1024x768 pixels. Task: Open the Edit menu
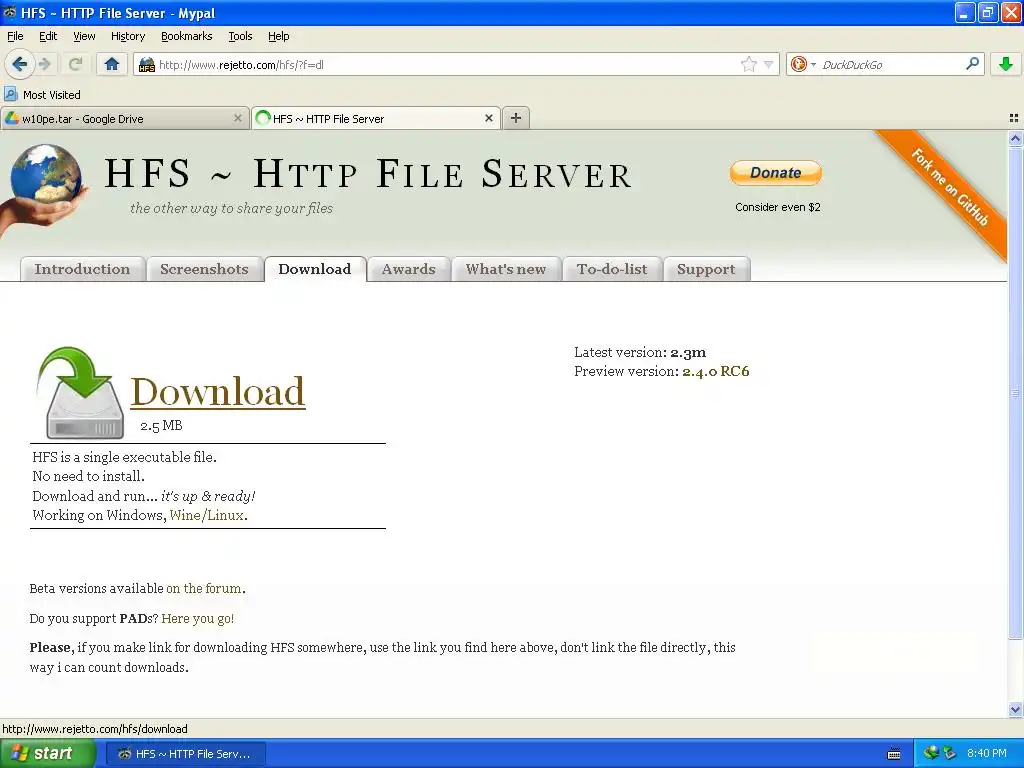tap(48, 36)
